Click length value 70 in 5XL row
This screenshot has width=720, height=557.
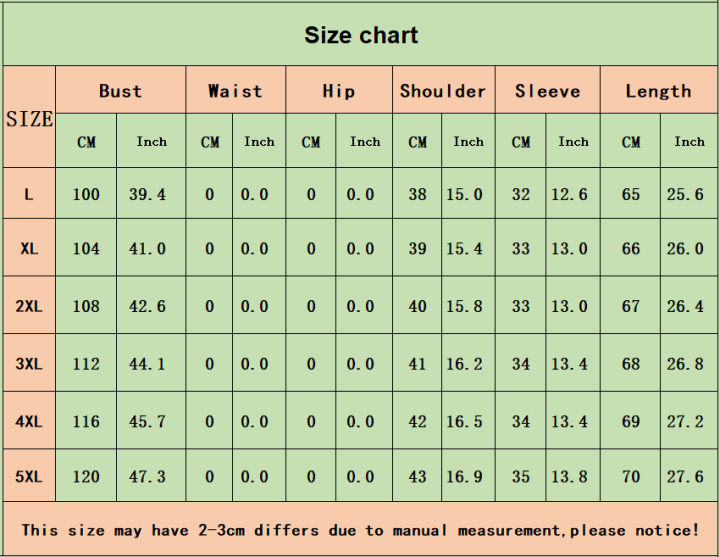pos(630,476)
